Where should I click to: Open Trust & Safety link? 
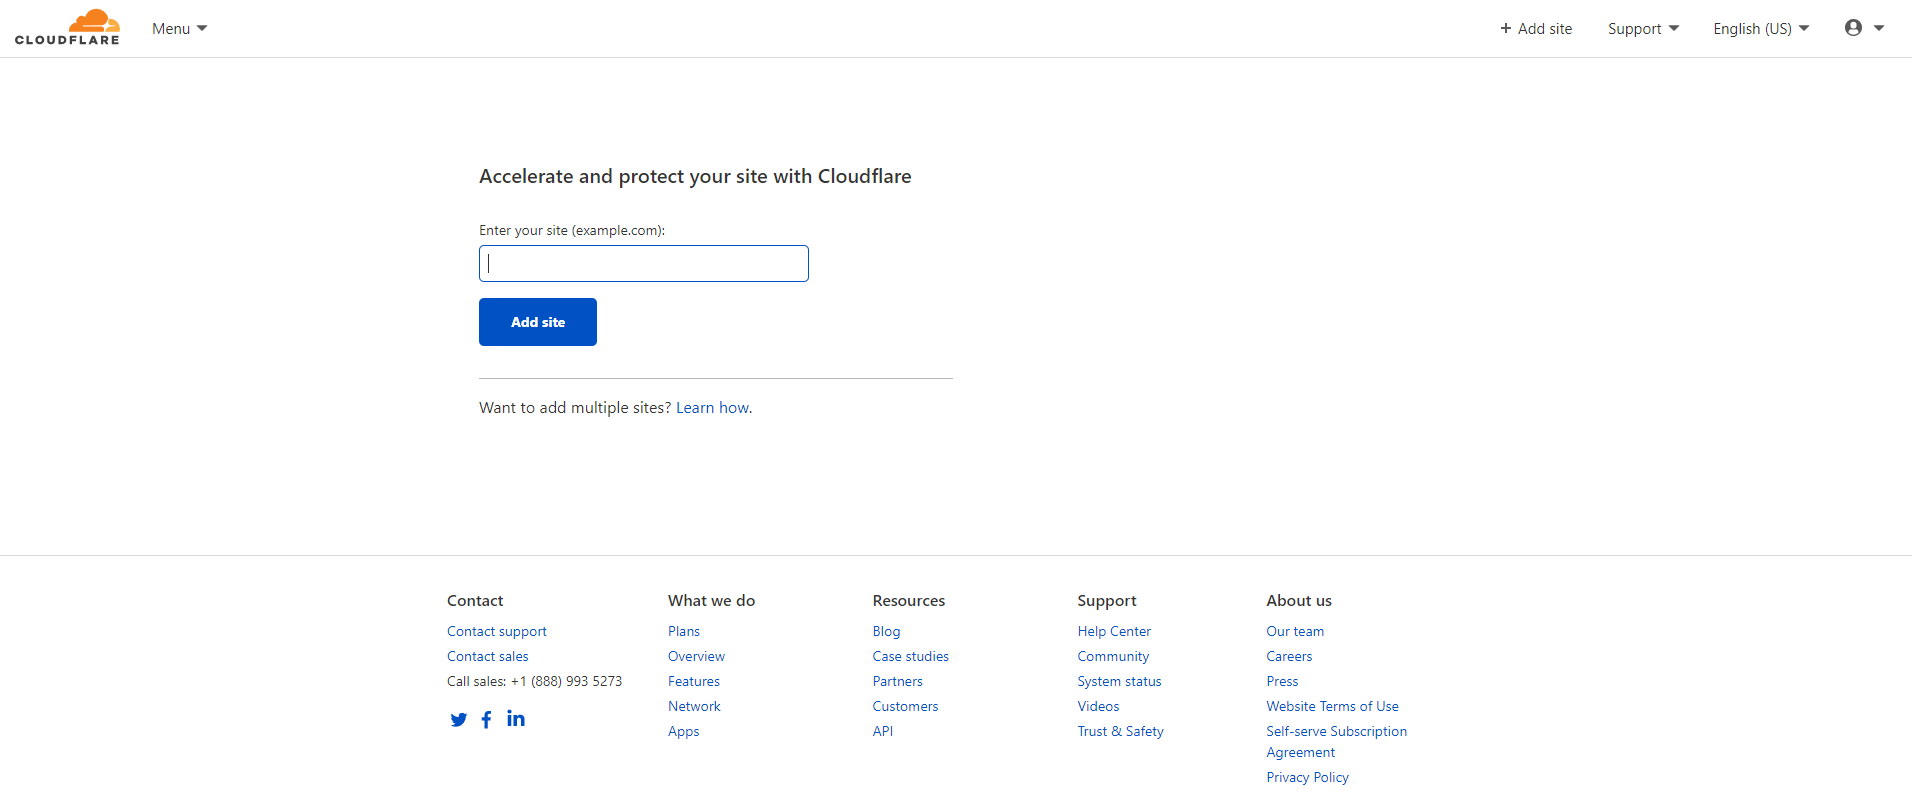coord(1121,731)
